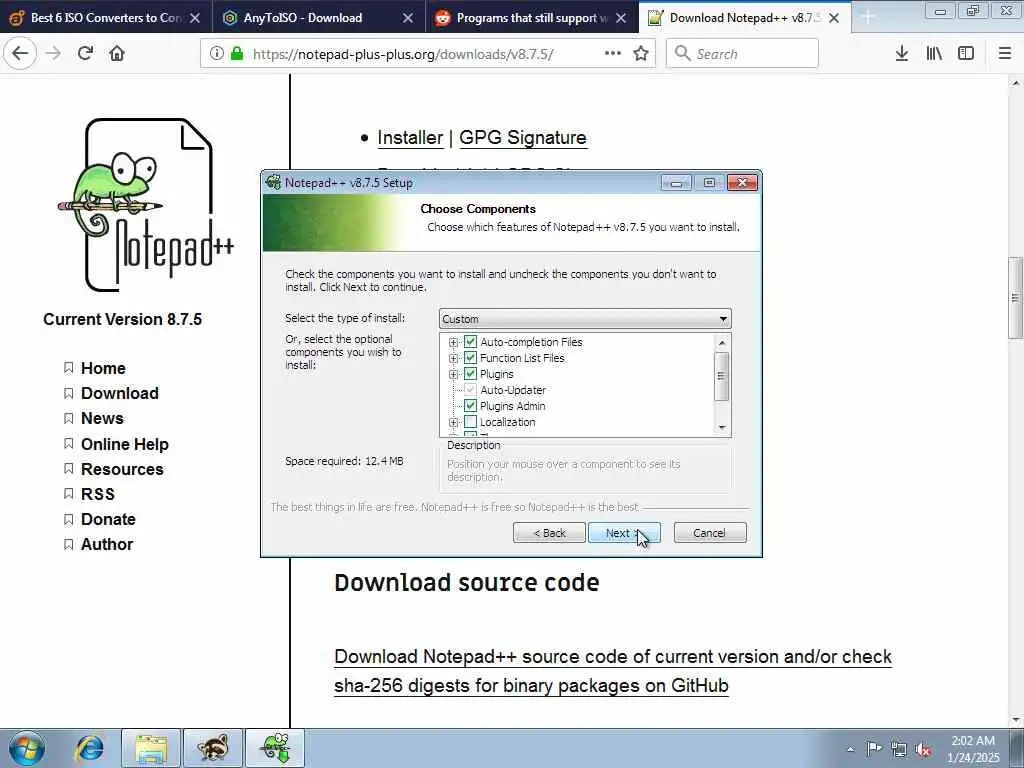Open the network tray icon
This screenshot has width=1024, height=768.
(x=899, y=749)
